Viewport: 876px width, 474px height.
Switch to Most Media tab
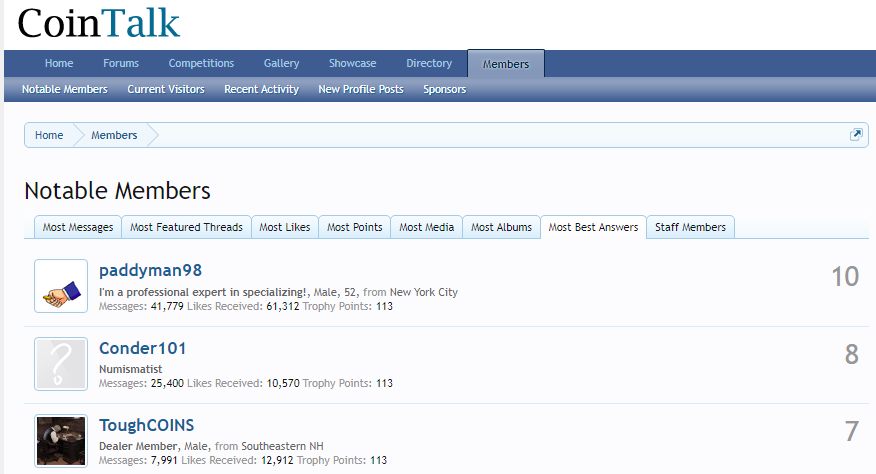click(x=426, y=227)
